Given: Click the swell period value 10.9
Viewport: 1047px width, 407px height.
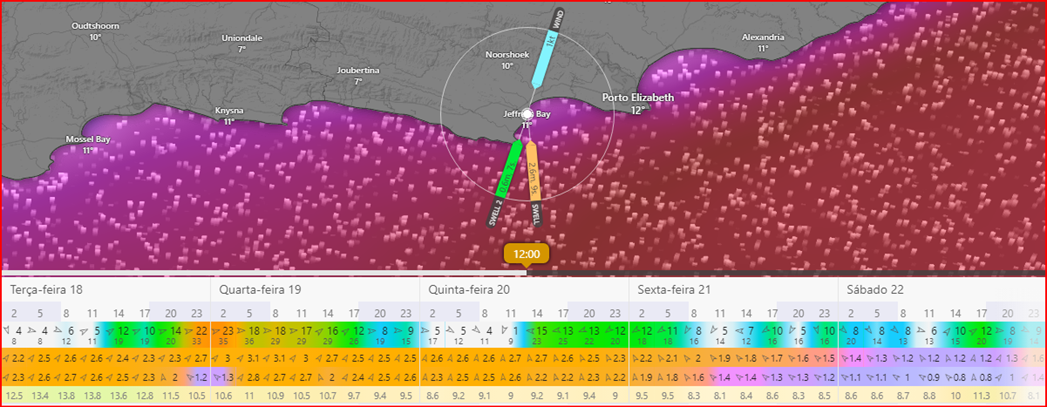Looking at the screenshot, I should [x=275, y=396].
